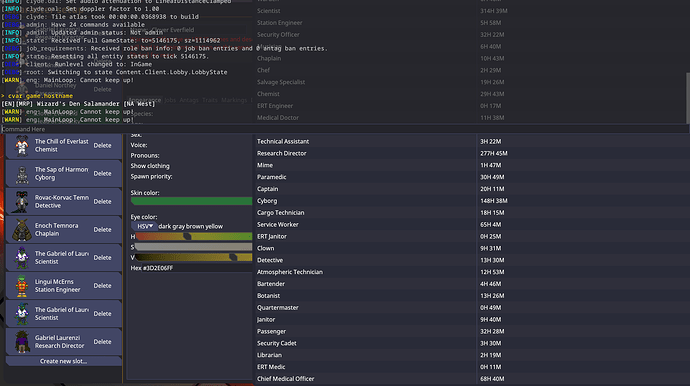The width and height of the screenshot is (690, 386).
Task: Select the Cyborg character sprite
Action: tap(22, 174)
